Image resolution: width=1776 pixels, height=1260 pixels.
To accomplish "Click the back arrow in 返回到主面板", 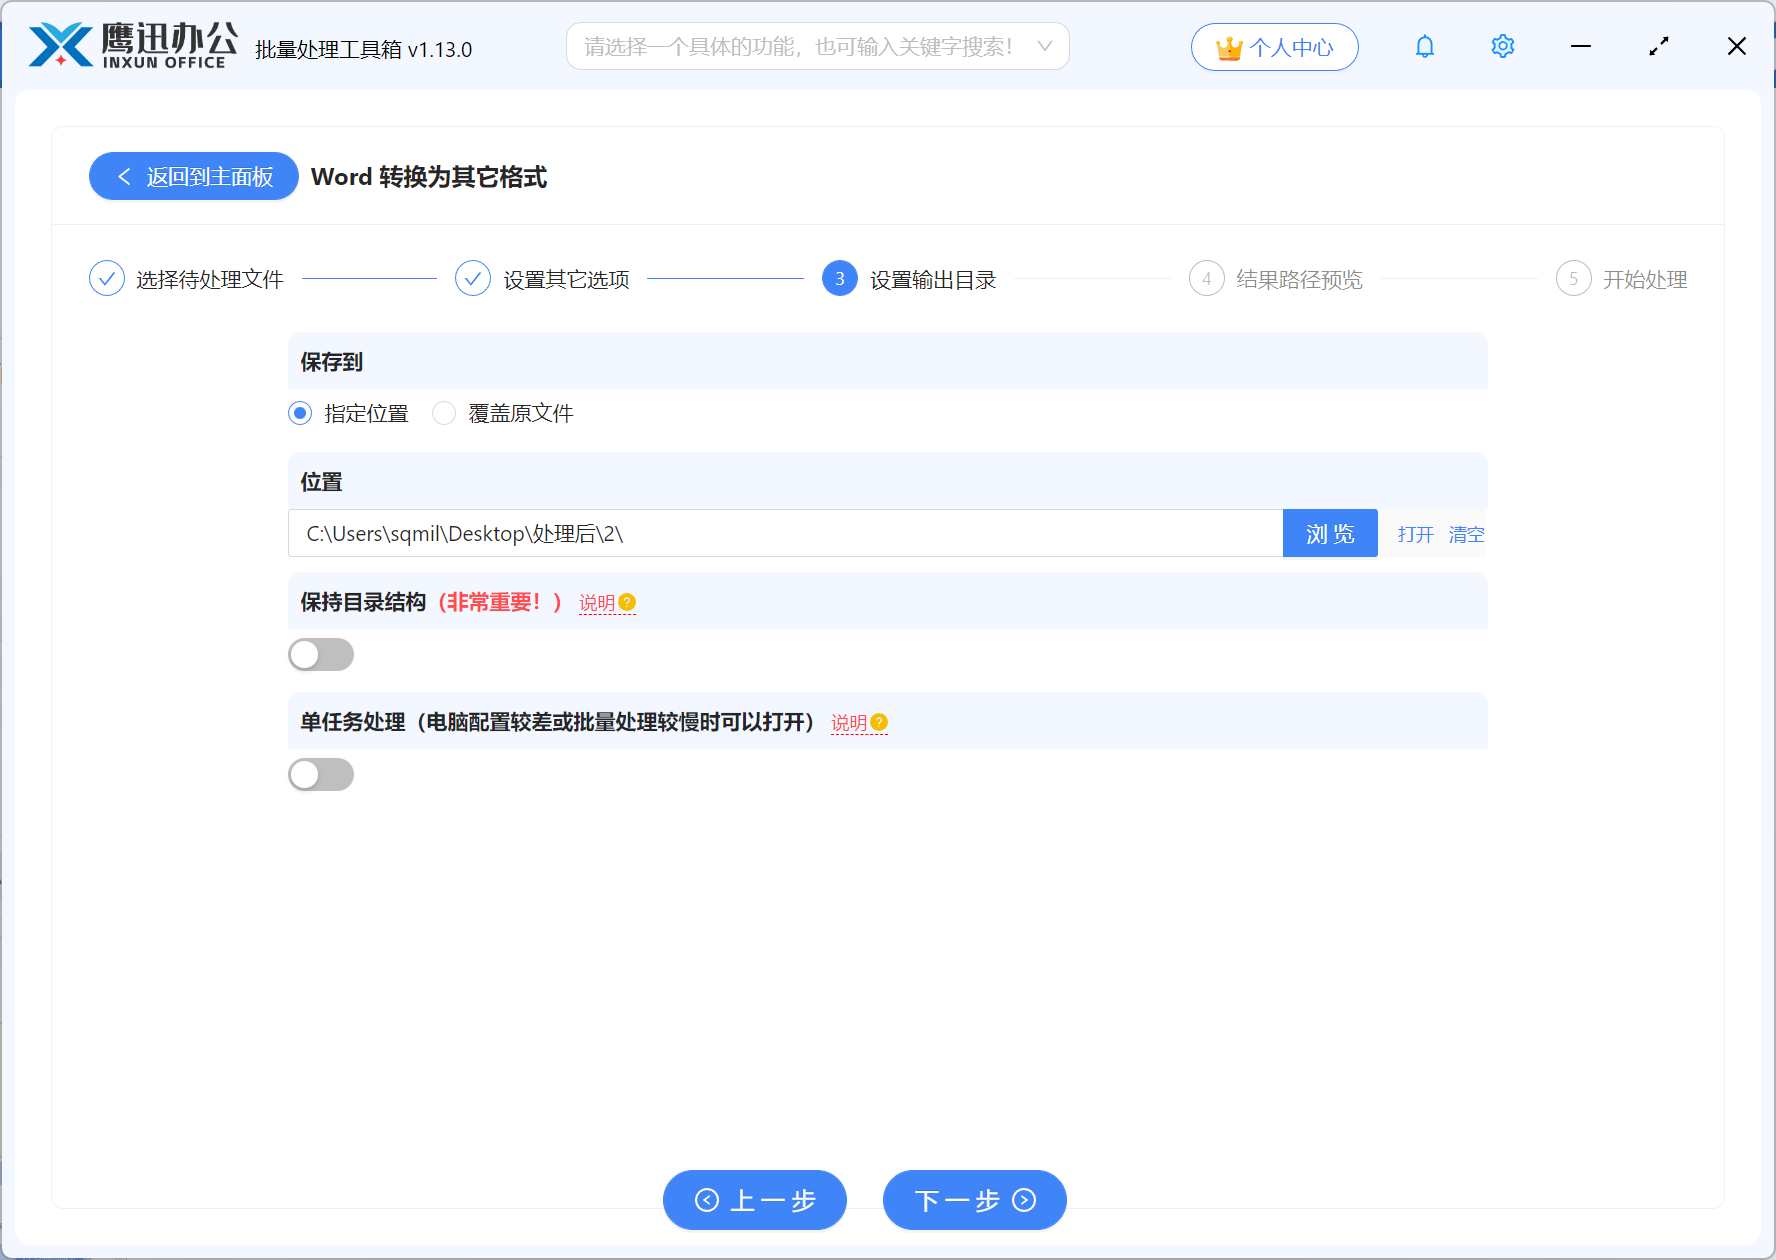I will [x=123, y=176].
